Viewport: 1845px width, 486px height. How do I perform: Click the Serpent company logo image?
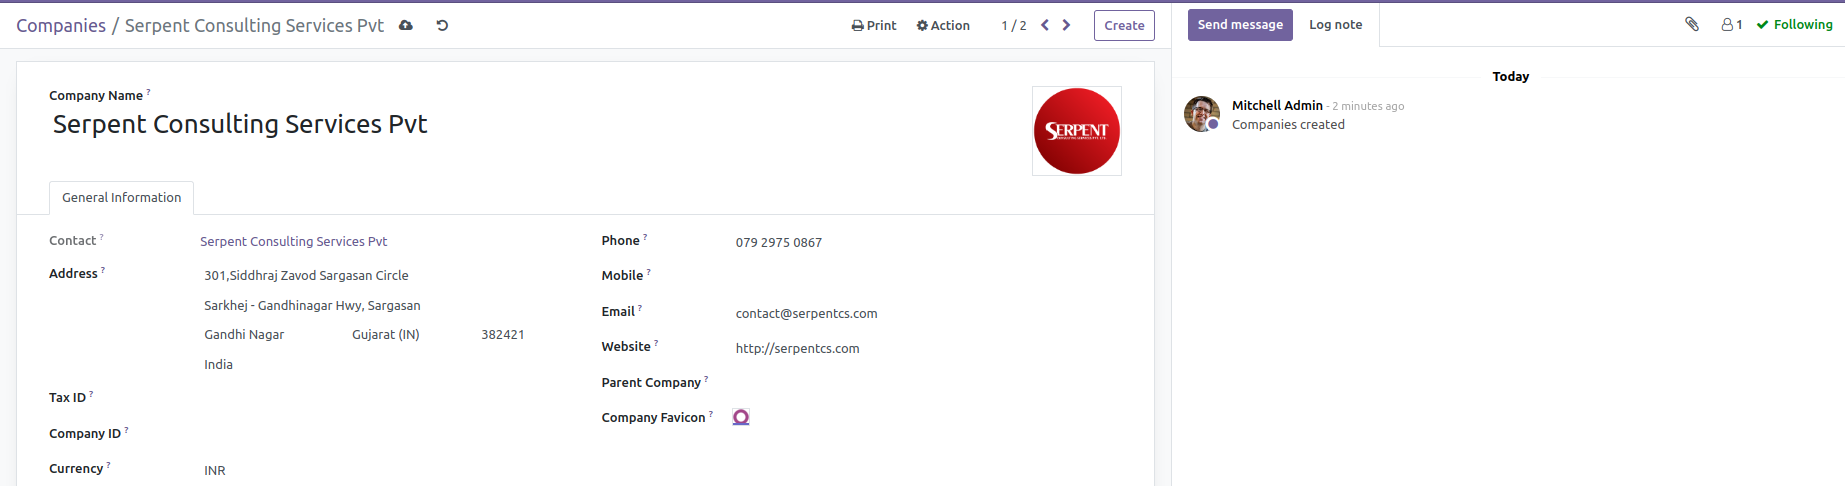(1076, 131)
